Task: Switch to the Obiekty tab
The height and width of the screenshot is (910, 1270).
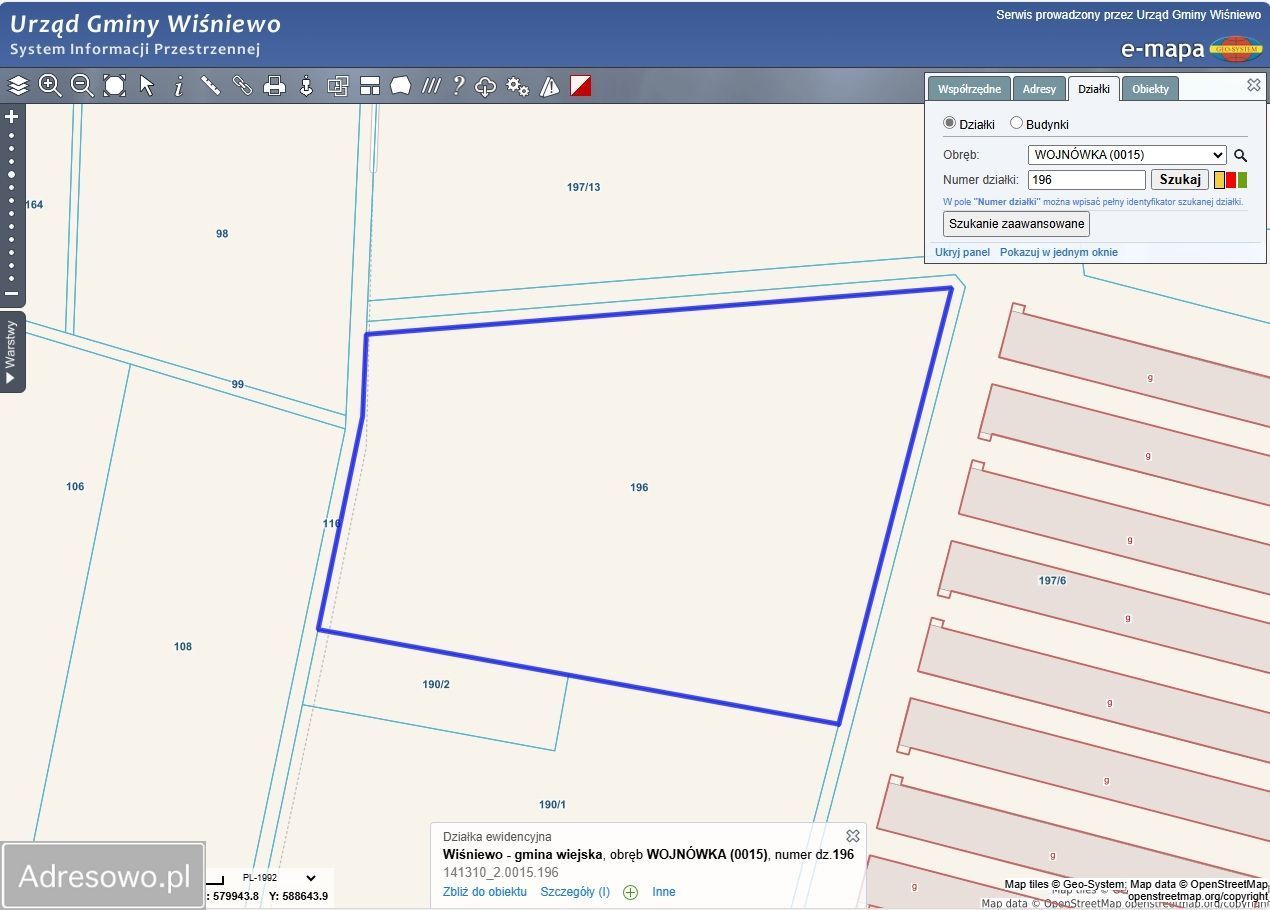Action: point(1150,89)
